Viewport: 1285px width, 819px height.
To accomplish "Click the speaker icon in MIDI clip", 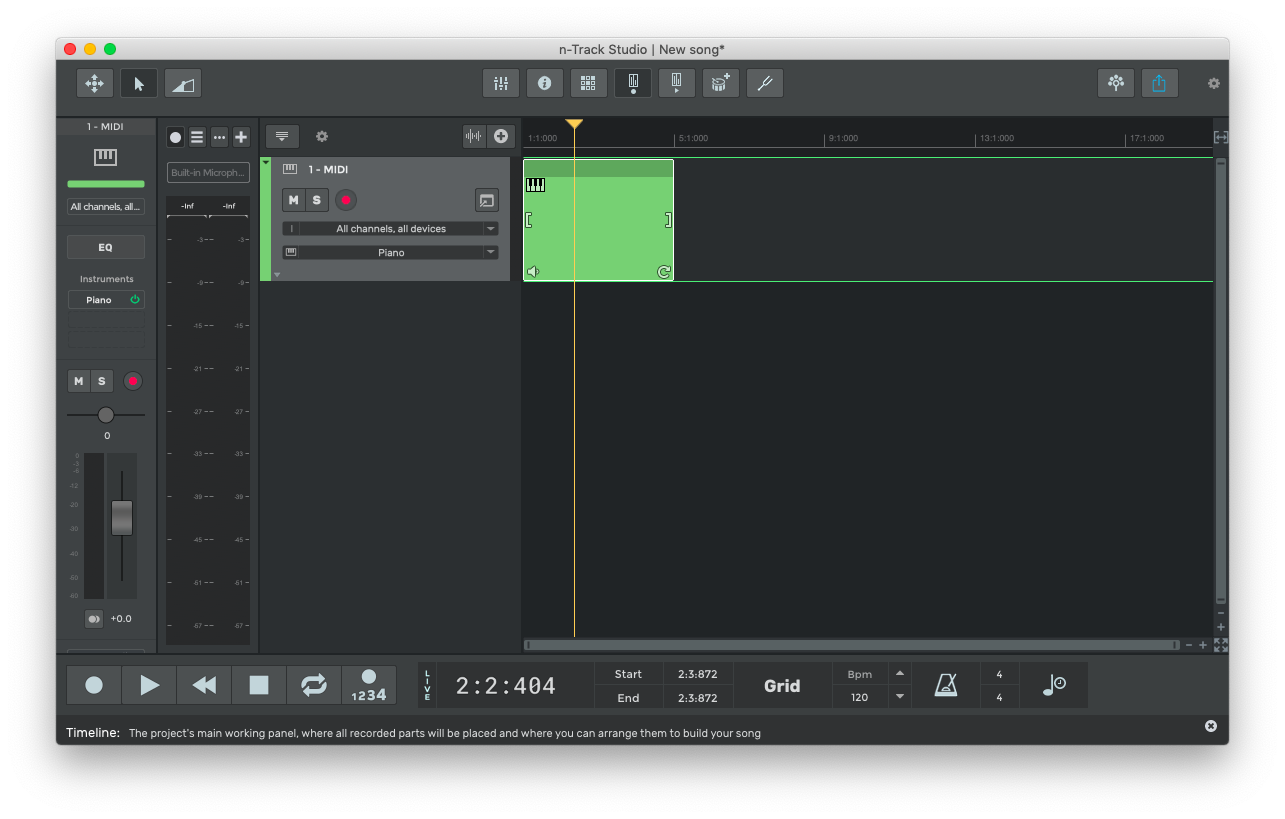I will [533, 272].
